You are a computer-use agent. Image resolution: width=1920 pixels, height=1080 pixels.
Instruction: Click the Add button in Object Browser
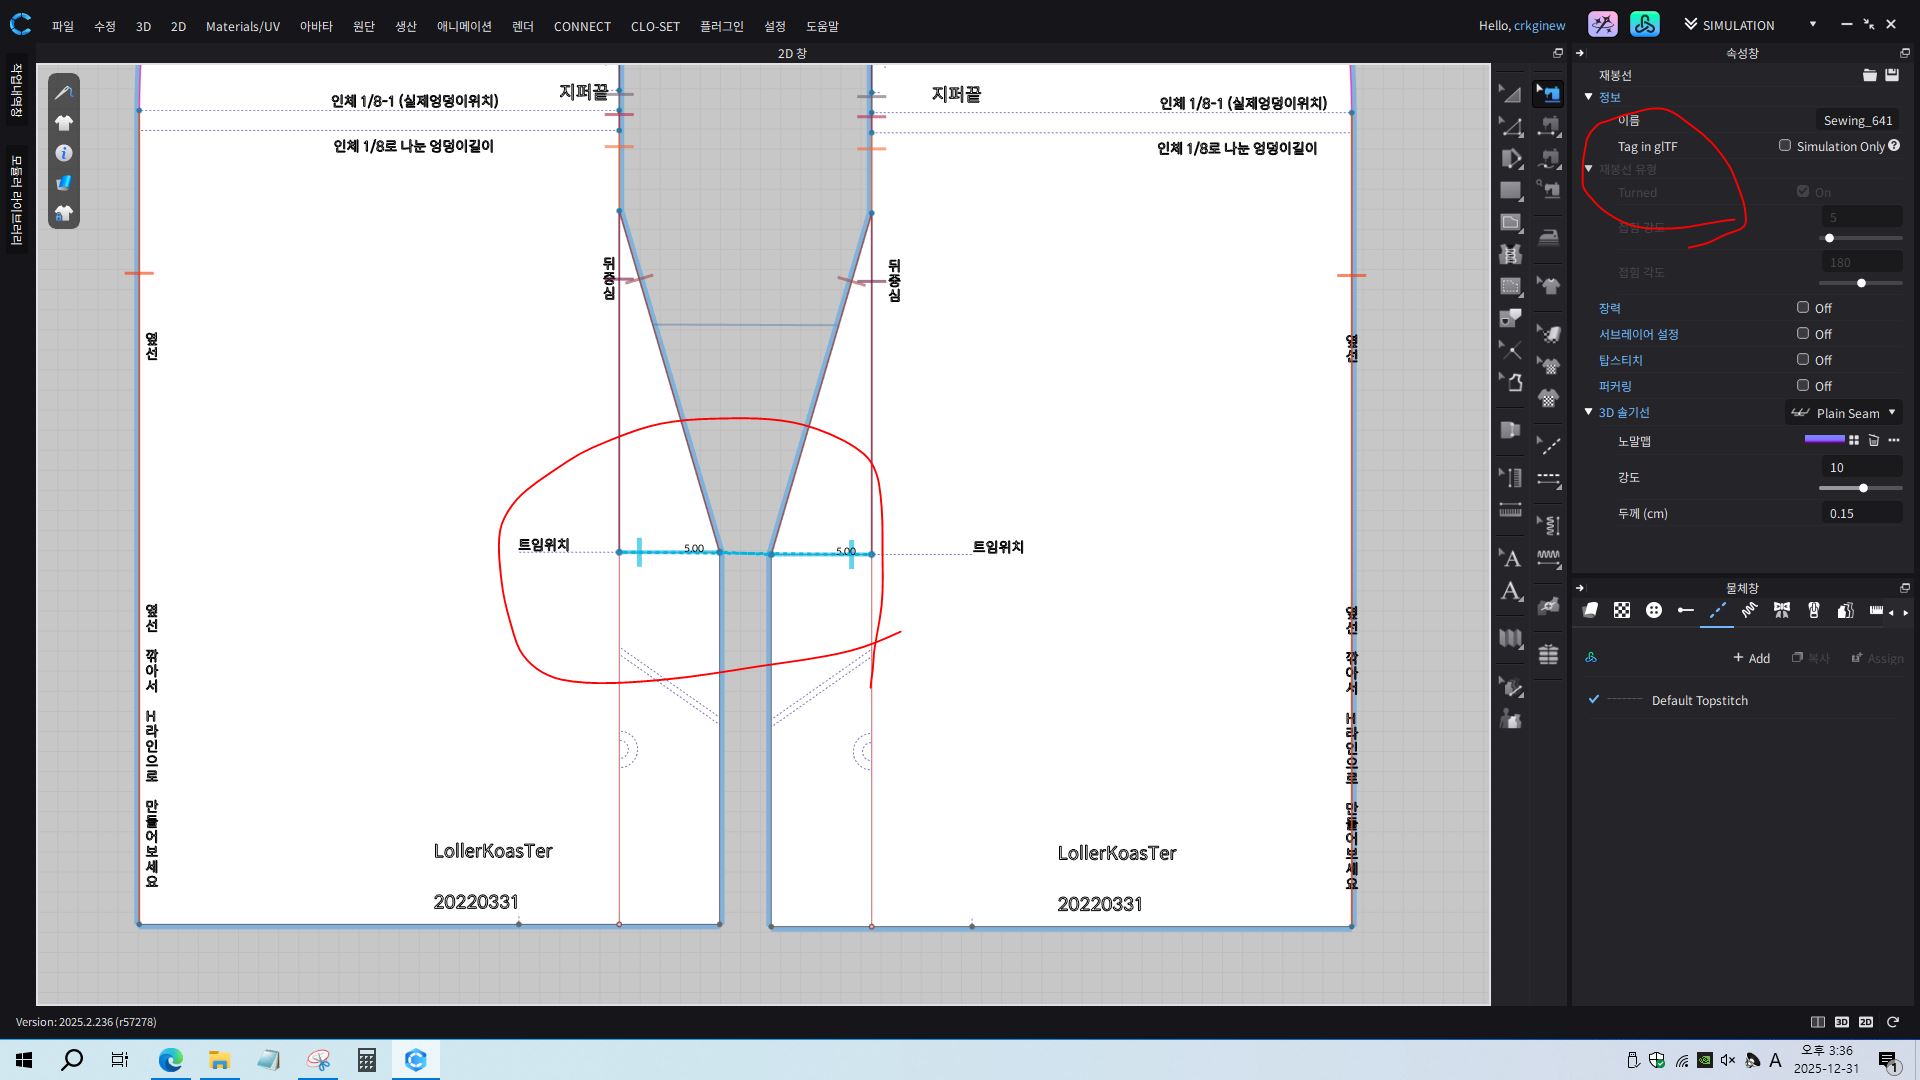pos(1751,658)
